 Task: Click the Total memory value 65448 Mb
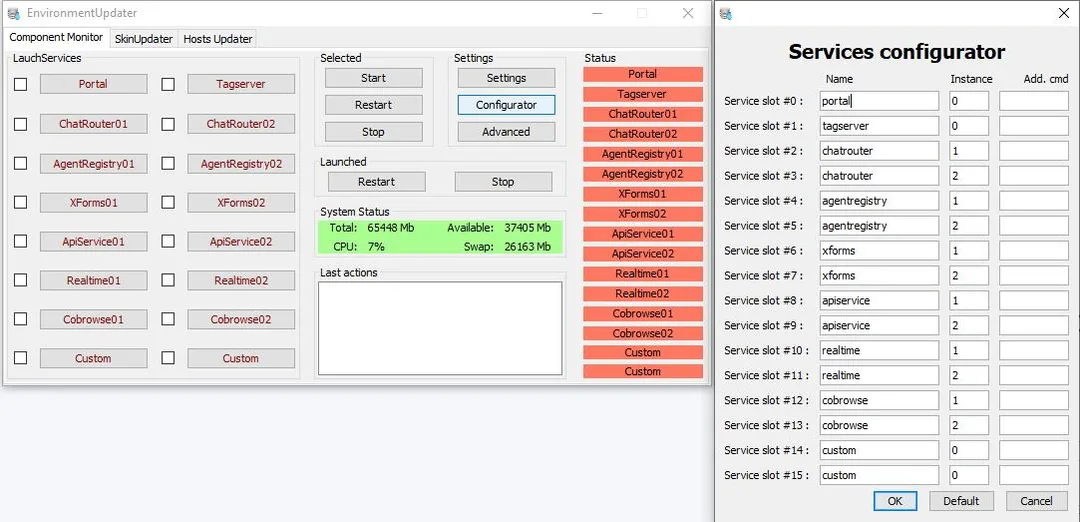pos(391,228)
